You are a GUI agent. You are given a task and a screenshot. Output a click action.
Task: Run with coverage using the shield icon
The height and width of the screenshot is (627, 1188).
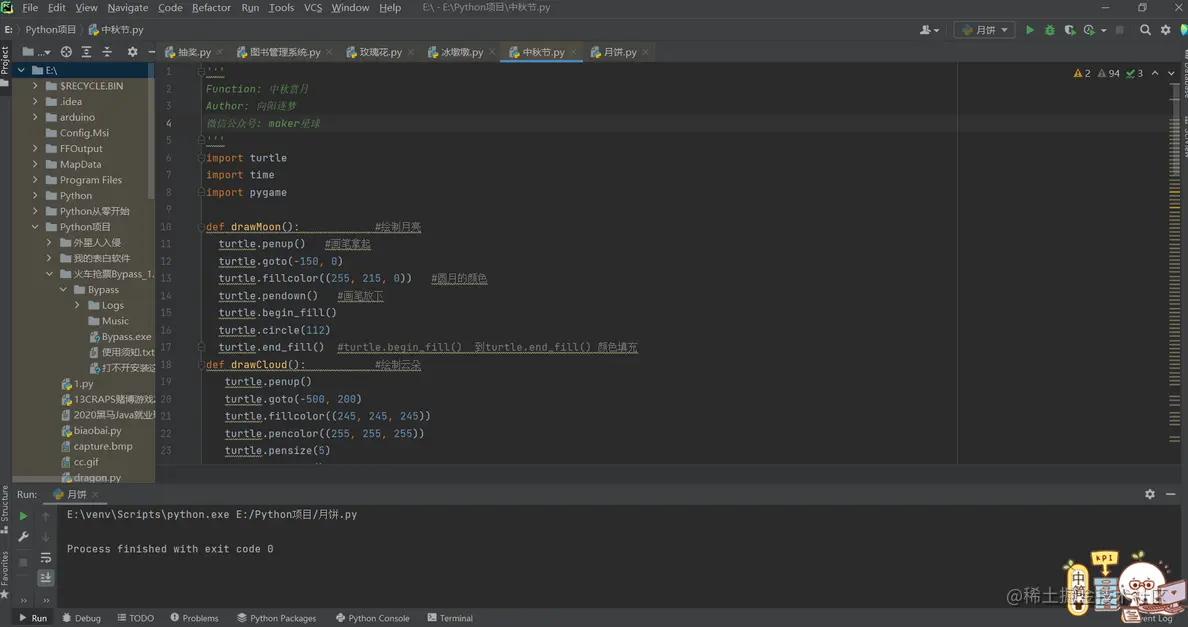[x=1069, y=30]
